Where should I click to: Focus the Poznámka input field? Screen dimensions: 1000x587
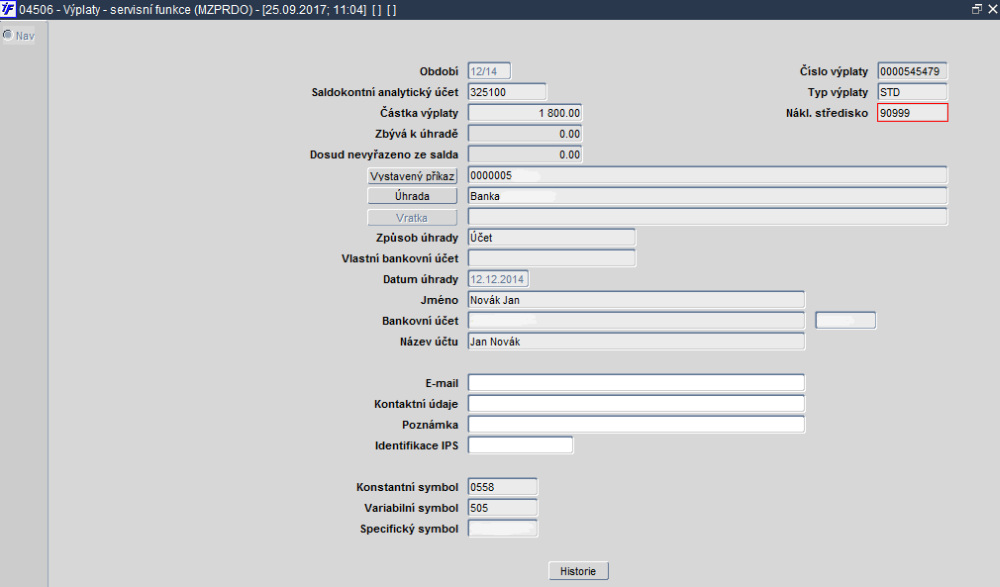click(x=636, y=424)
